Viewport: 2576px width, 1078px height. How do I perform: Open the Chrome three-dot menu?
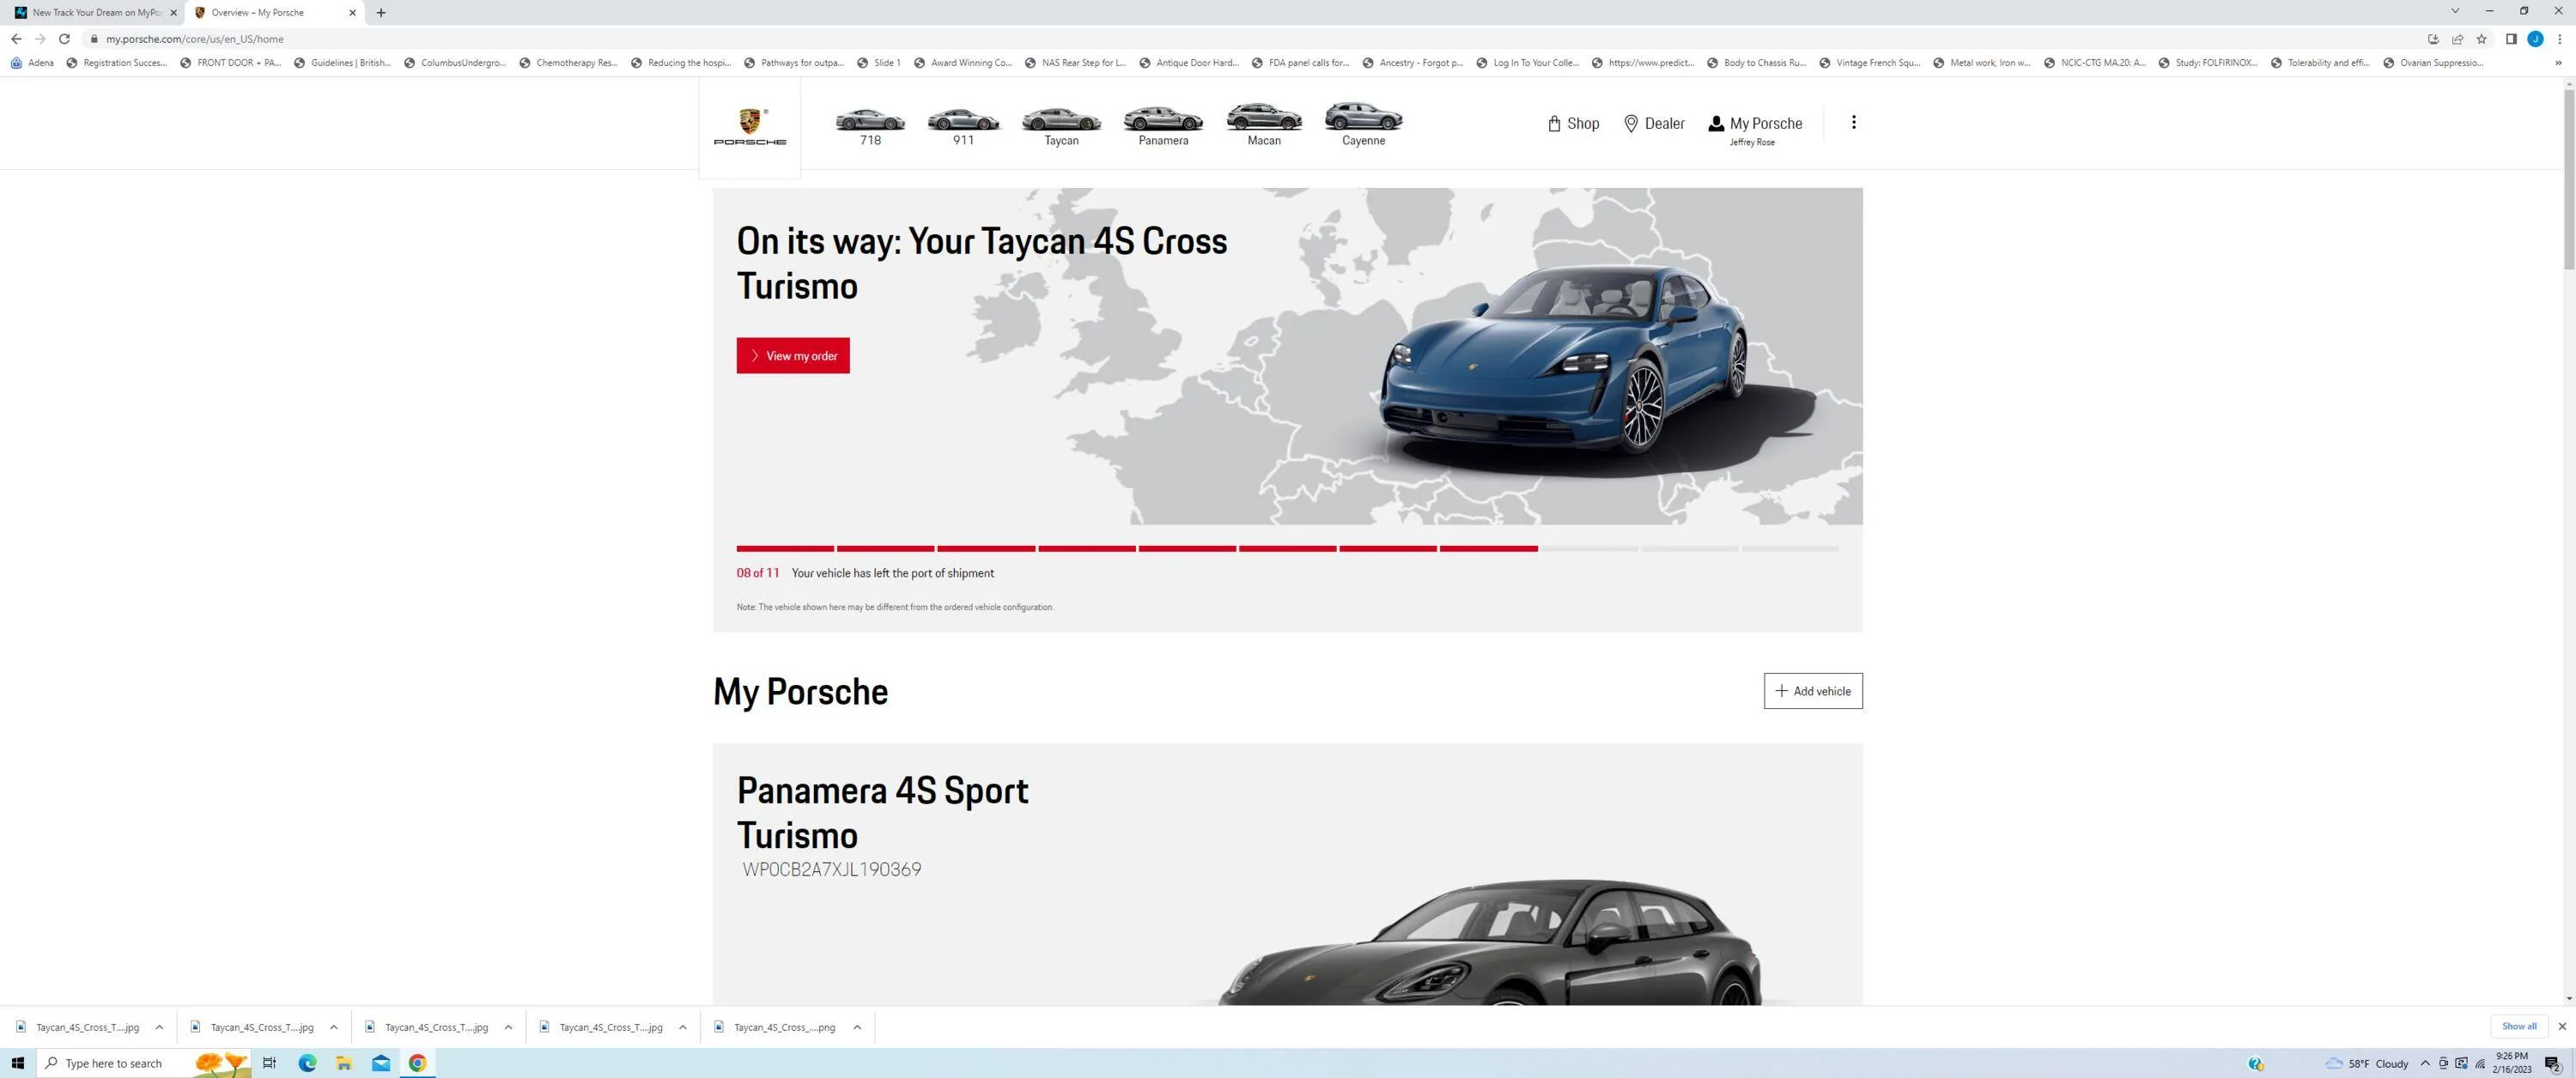pos(2559,39)
